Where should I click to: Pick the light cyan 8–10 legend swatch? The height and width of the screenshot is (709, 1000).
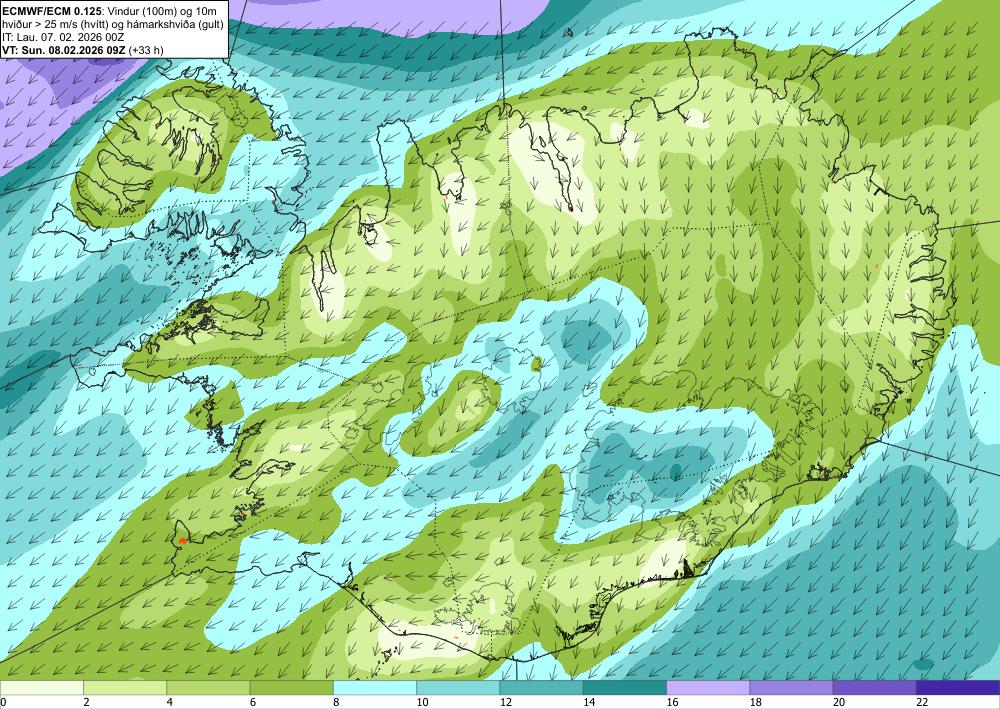pyautogui.click(x=375, y=688)
